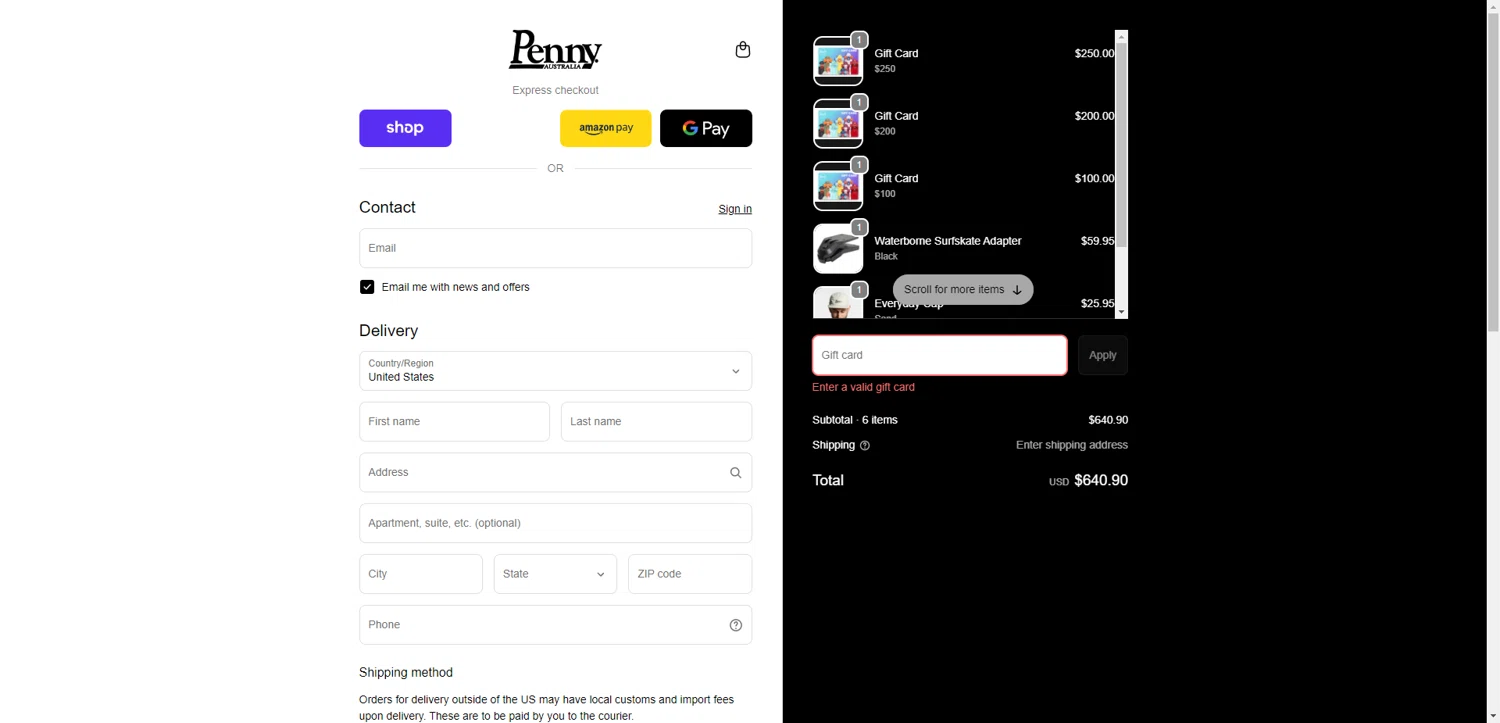The width and height of the screenshot is (1500, 723).
Task: Click the Penny Australia logo
Action: (x=555, y=49)
